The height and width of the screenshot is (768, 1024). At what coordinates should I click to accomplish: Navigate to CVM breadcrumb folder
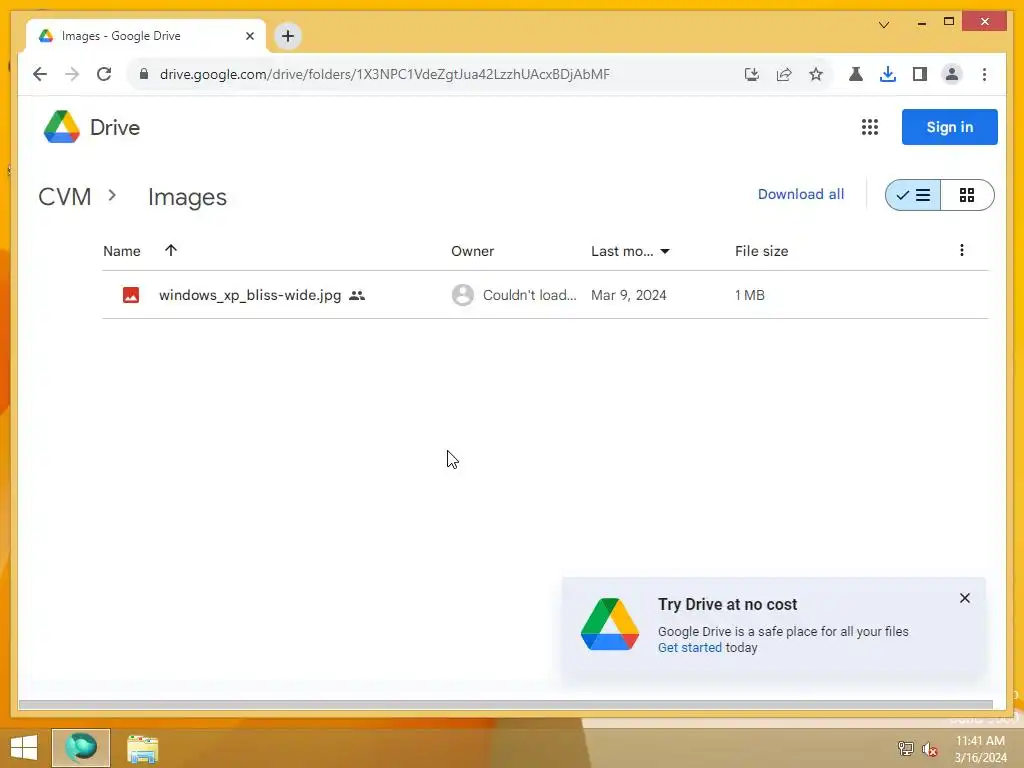coord(65,197)
